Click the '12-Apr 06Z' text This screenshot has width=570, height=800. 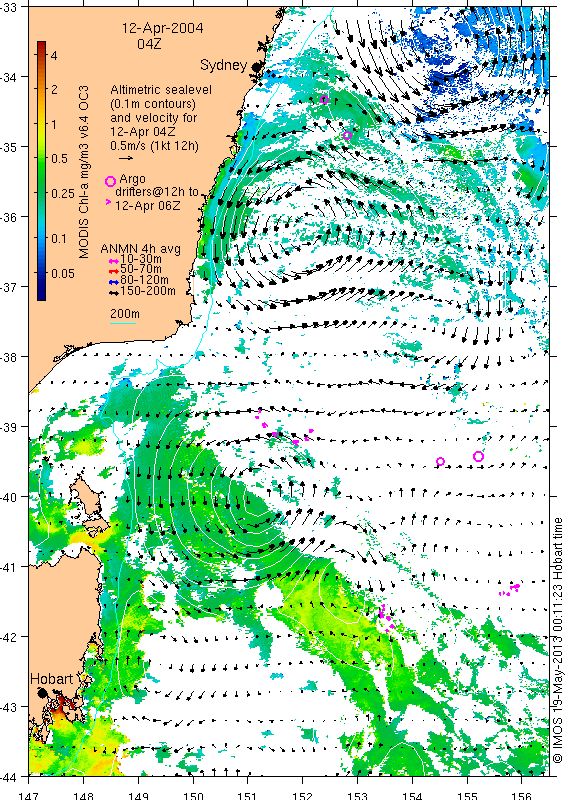click(x=146, y=206)
